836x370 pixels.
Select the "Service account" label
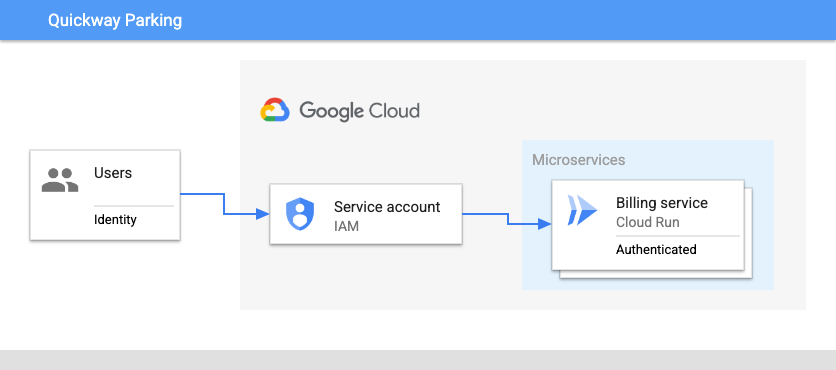pos(387,207)
